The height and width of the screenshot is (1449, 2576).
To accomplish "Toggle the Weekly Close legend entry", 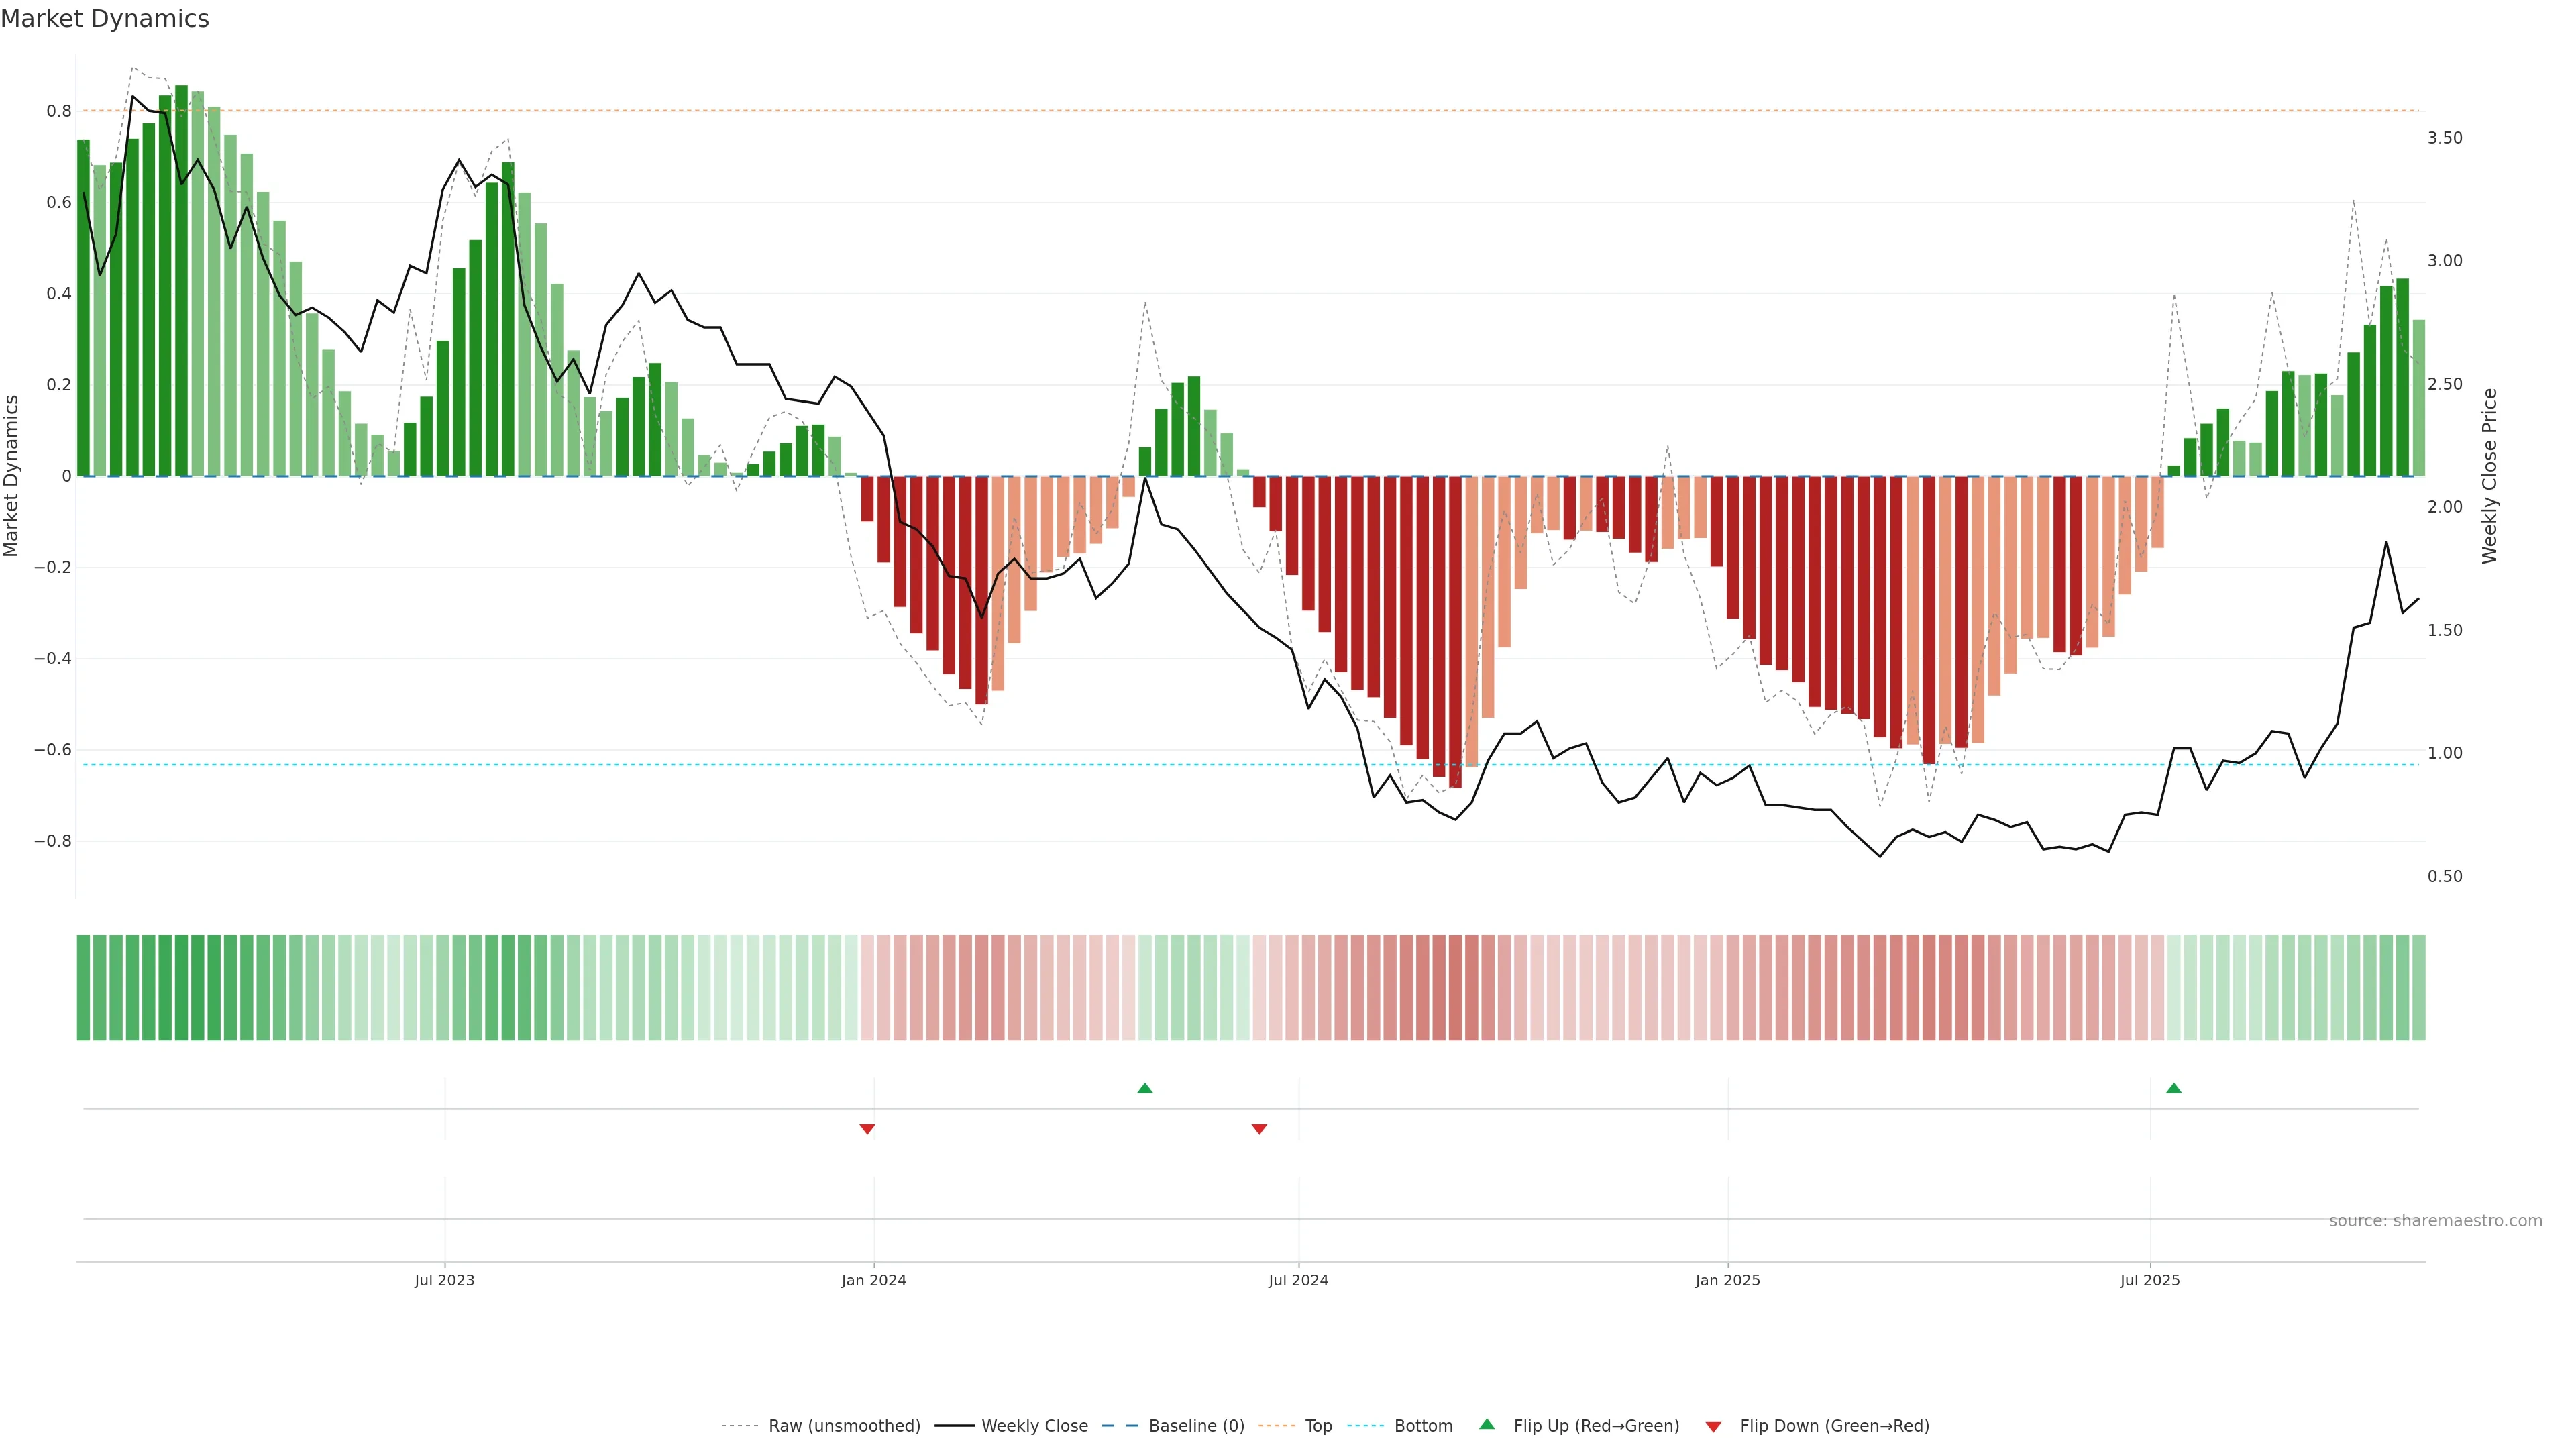I will tap(1034, 1426).
